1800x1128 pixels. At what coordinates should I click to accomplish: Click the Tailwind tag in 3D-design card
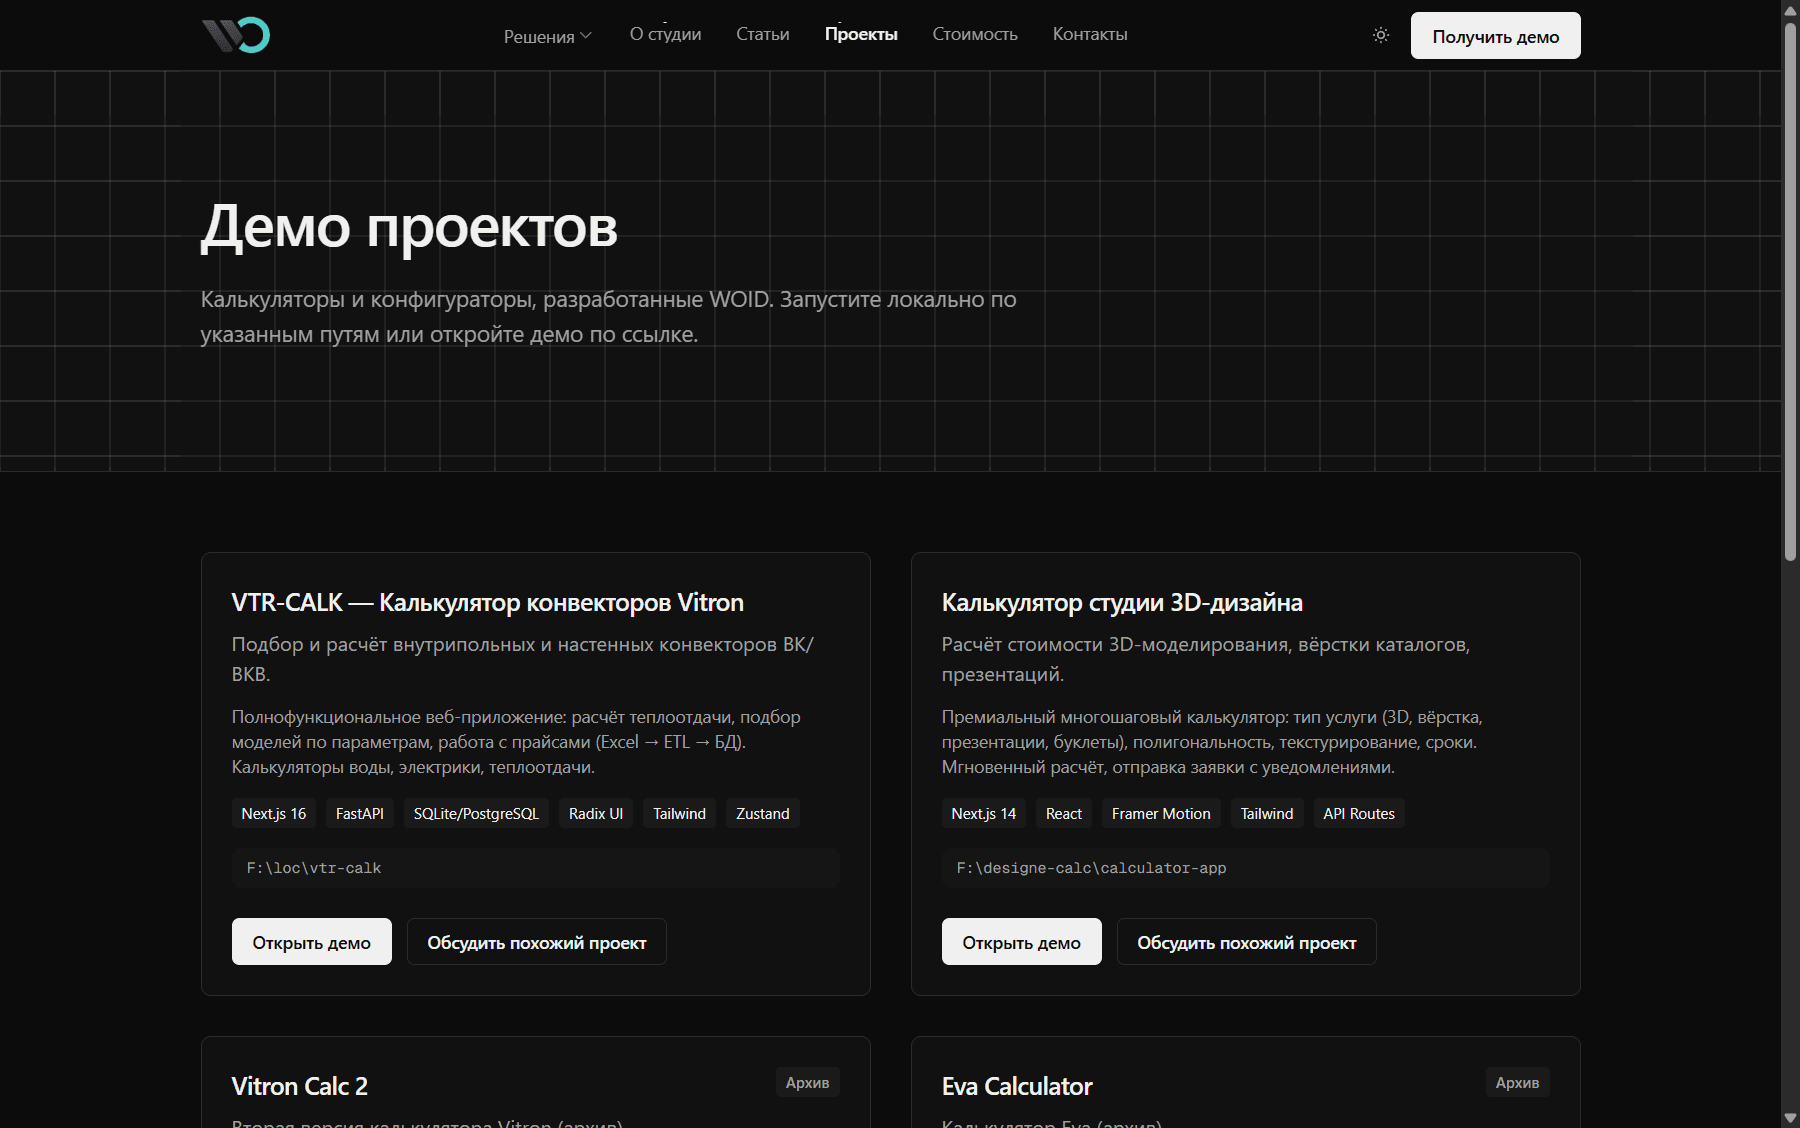(x=1267, y=814)
